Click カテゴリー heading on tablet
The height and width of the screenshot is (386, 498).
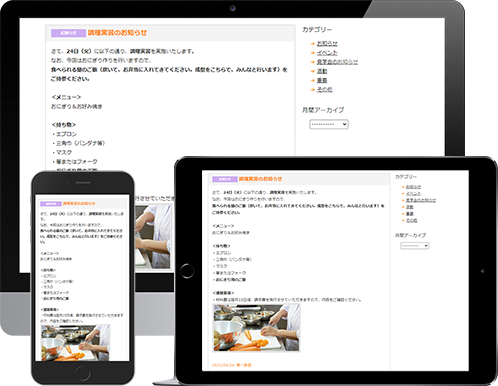click(406, 177)
